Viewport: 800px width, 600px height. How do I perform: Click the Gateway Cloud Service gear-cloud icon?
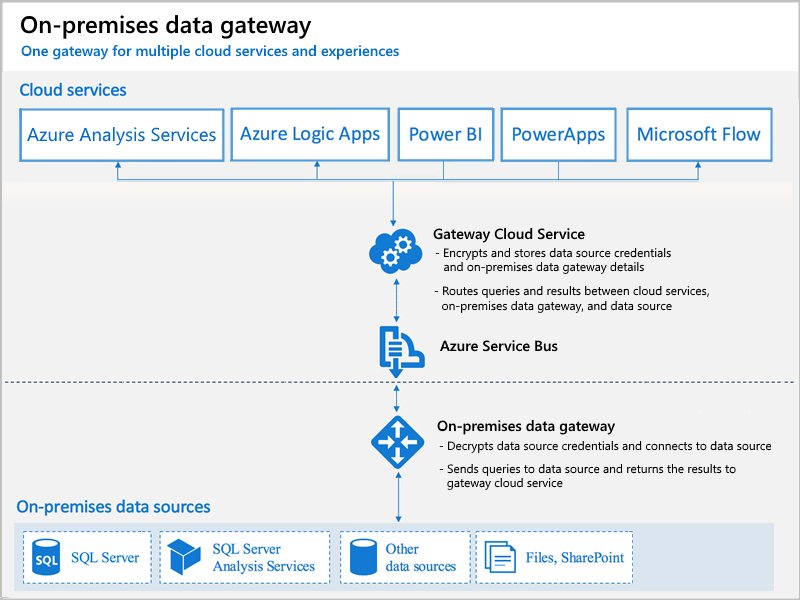tap(396, 249)
